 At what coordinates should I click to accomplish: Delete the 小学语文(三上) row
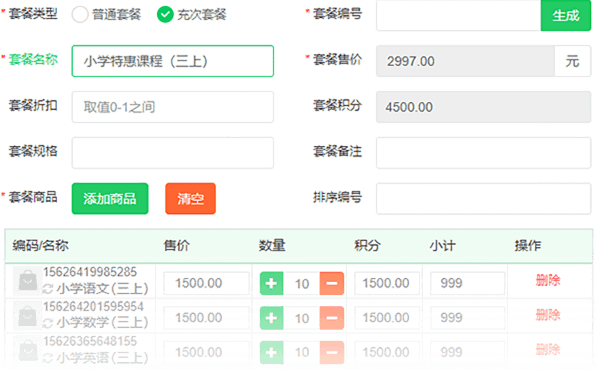point(548,281)
